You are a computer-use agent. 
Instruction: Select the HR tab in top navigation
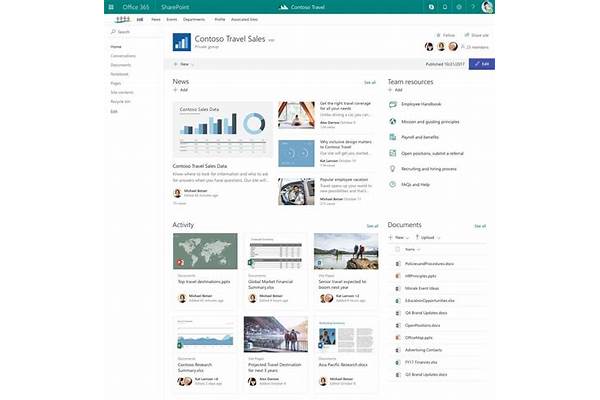[x=140, y=20]
